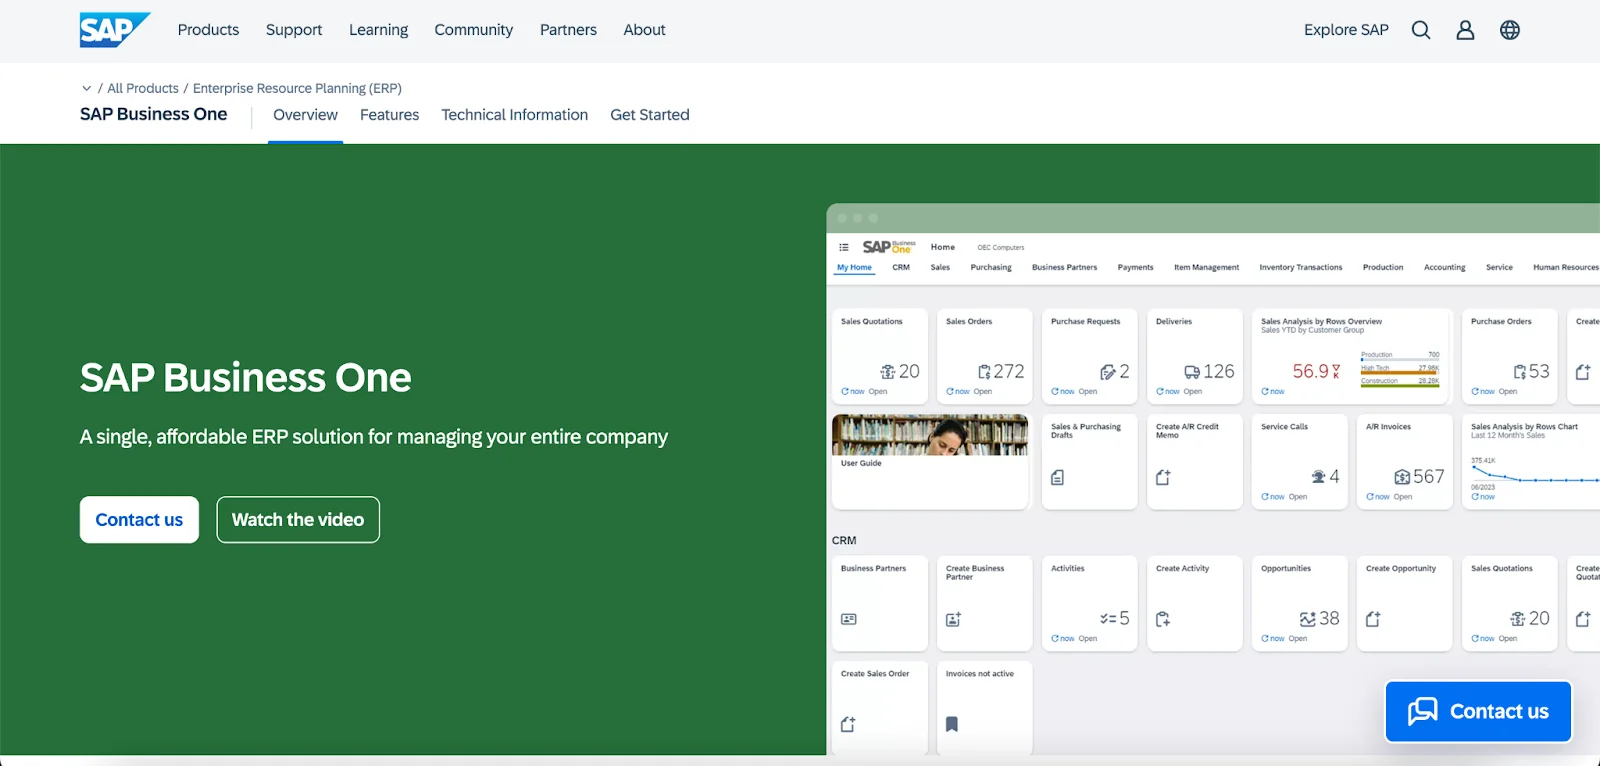This screenshot has height=766, width=1600.
Task: Click the Explore SAP link
Action: click(x=1346, y=30)
